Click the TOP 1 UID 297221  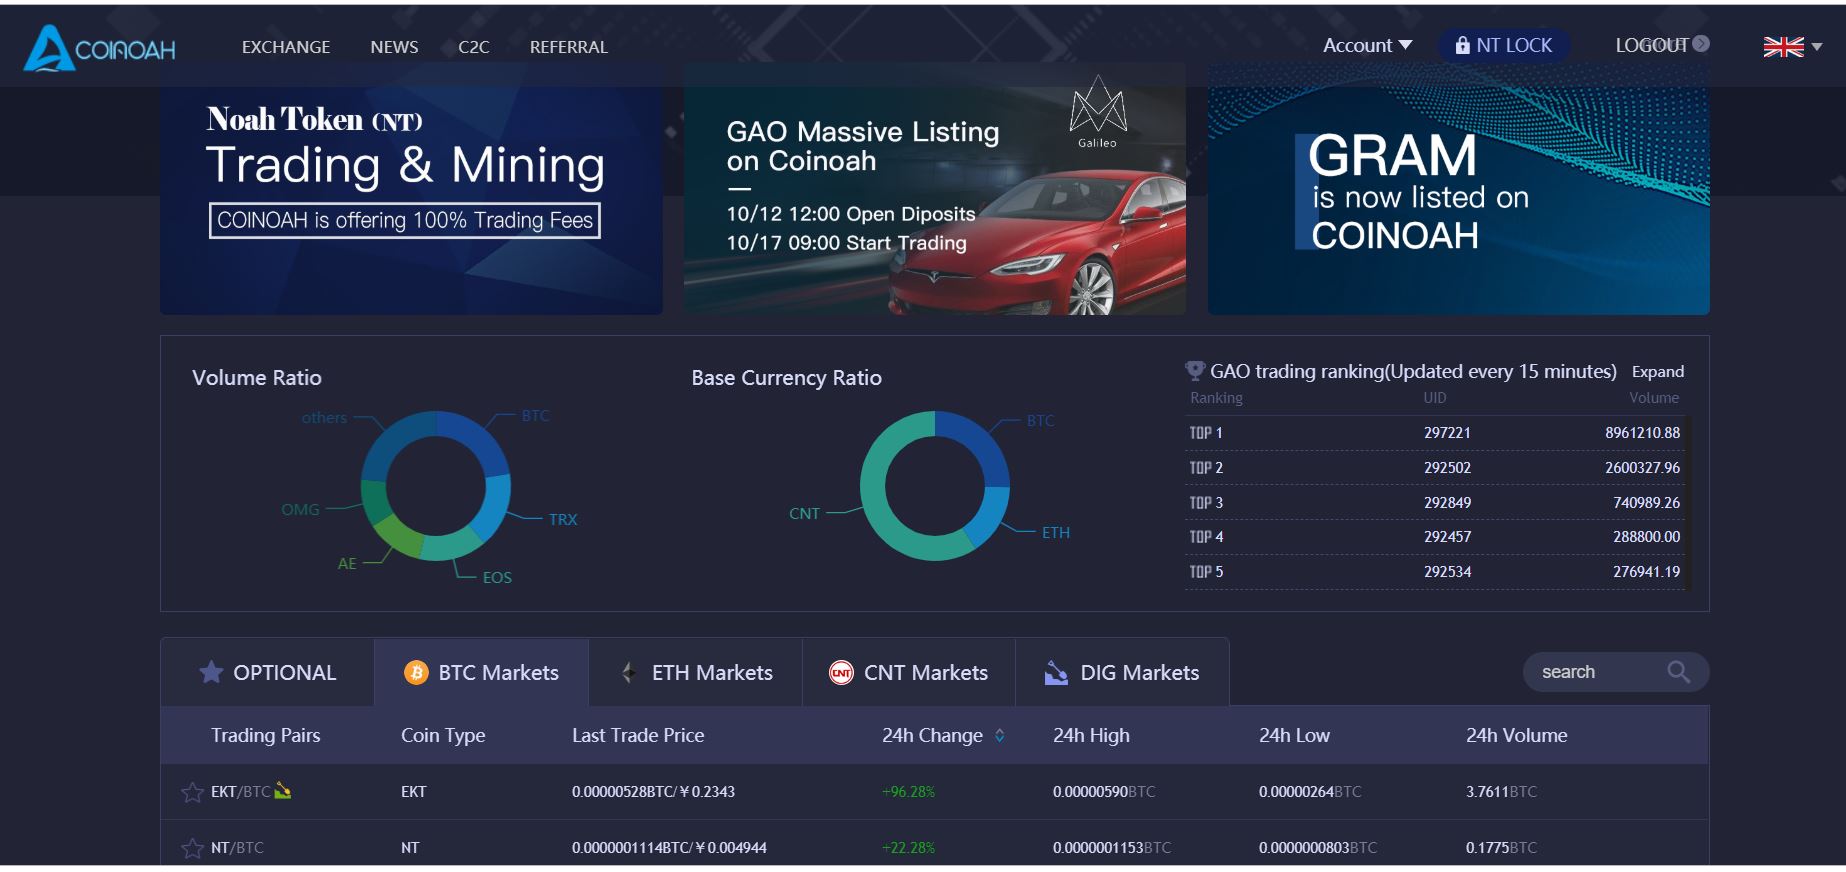point(1447,433)
